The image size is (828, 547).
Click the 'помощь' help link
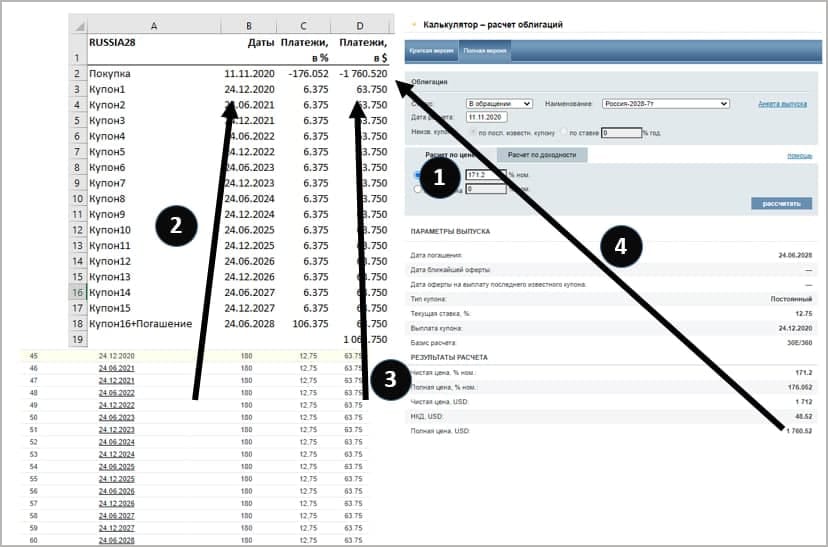[x=799, y=155]
